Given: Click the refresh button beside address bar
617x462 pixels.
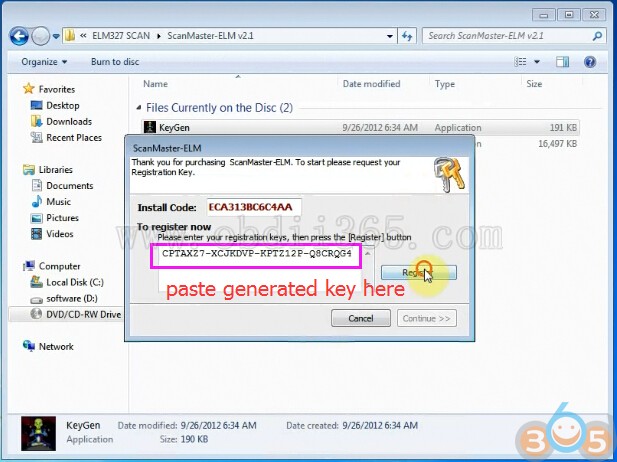Looking at the screenshot, I should pyautogui.click(x=407, y=36).
